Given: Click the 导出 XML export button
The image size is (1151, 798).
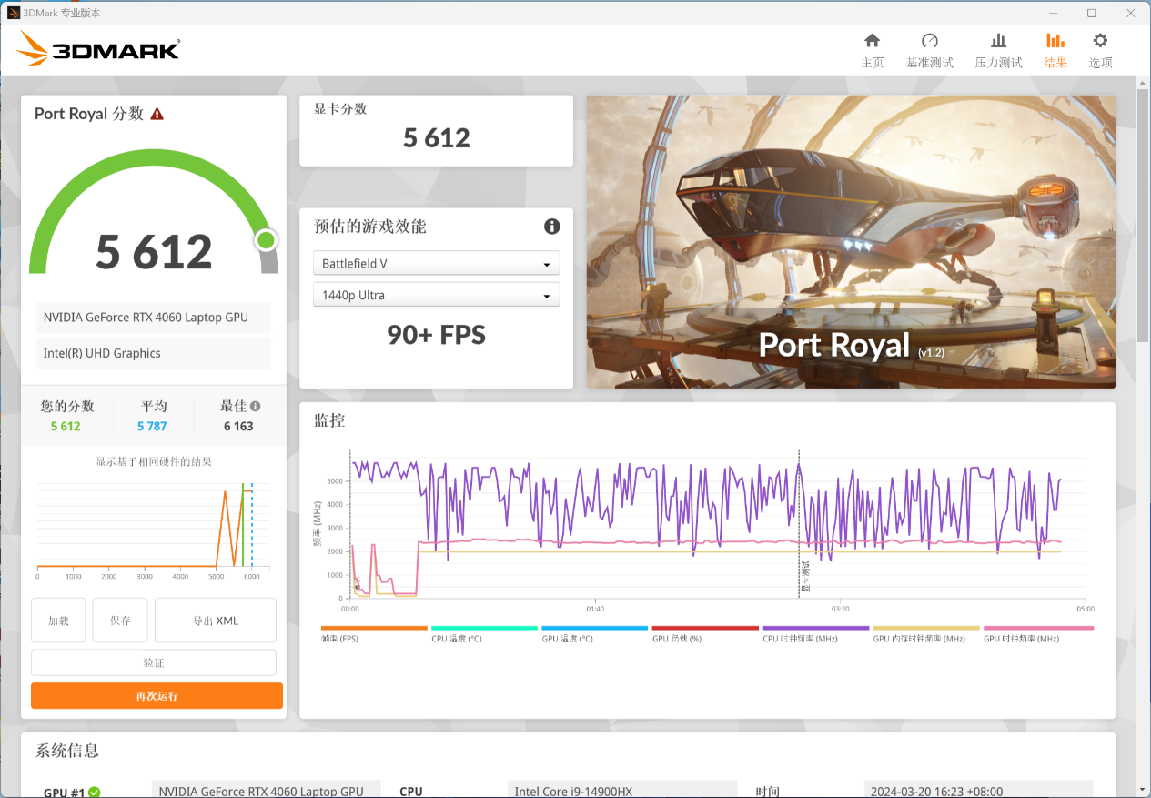Looking at the screenshot, I should tap(216, 620).
